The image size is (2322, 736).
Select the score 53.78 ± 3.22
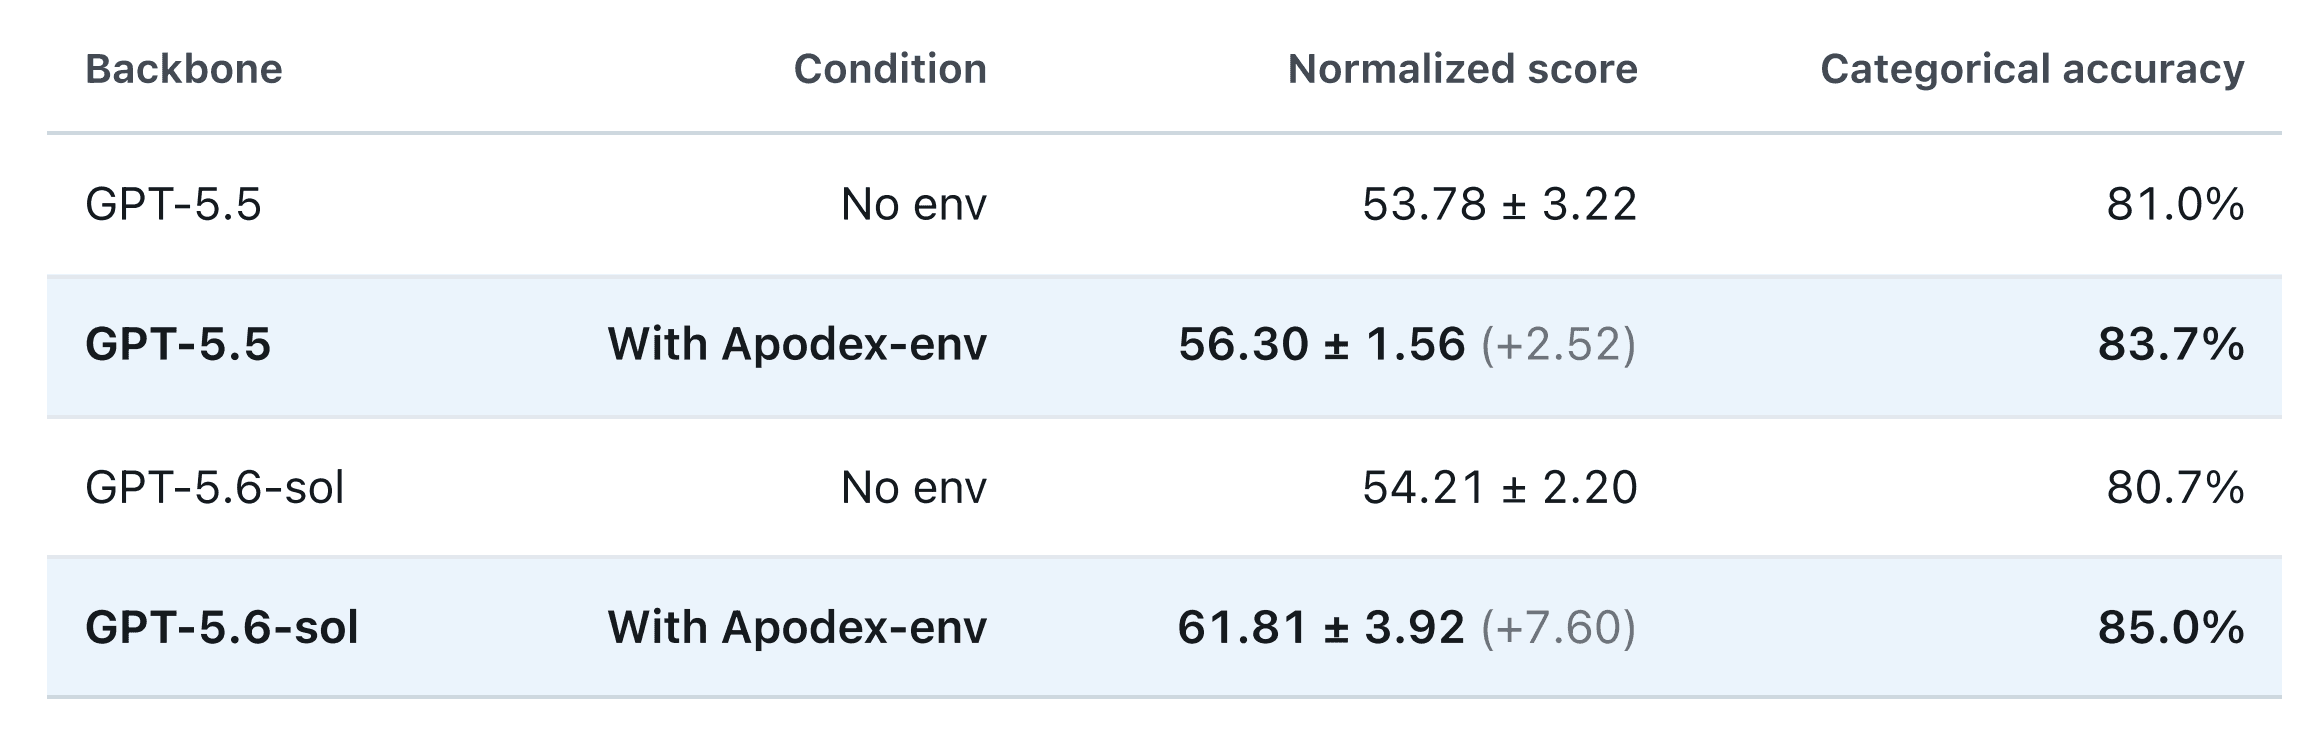(x=1499, y=205)
